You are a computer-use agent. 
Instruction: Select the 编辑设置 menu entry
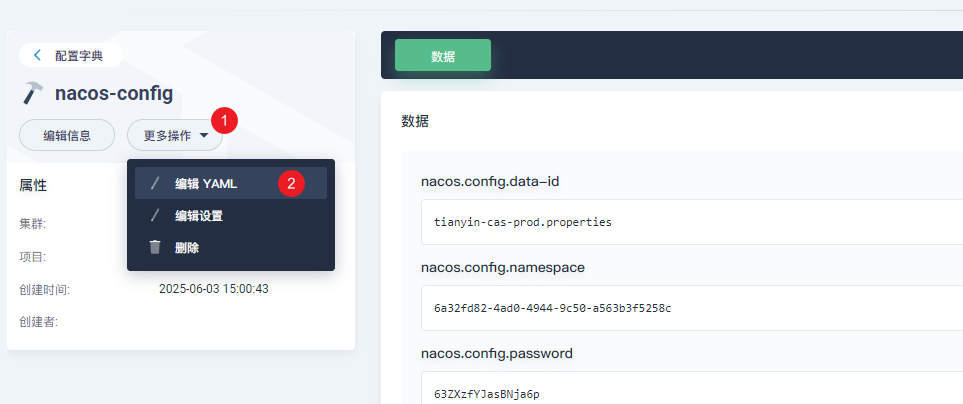199,215
